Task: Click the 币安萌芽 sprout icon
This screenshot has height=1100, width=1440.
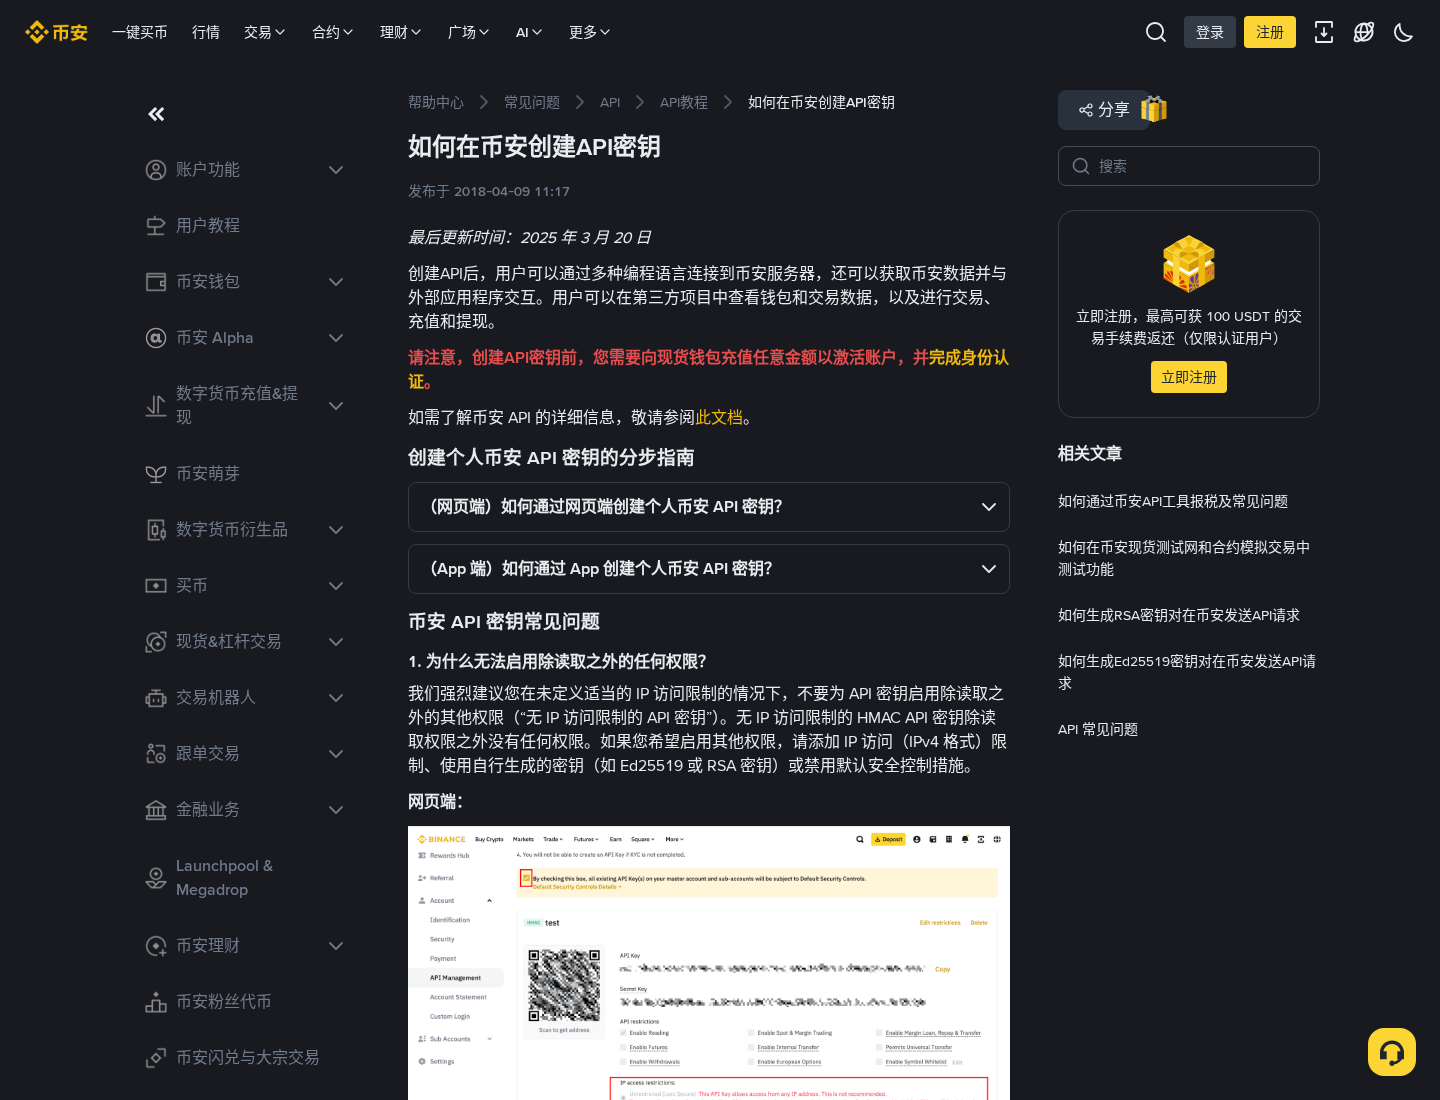Action: [x=156, y=474]
